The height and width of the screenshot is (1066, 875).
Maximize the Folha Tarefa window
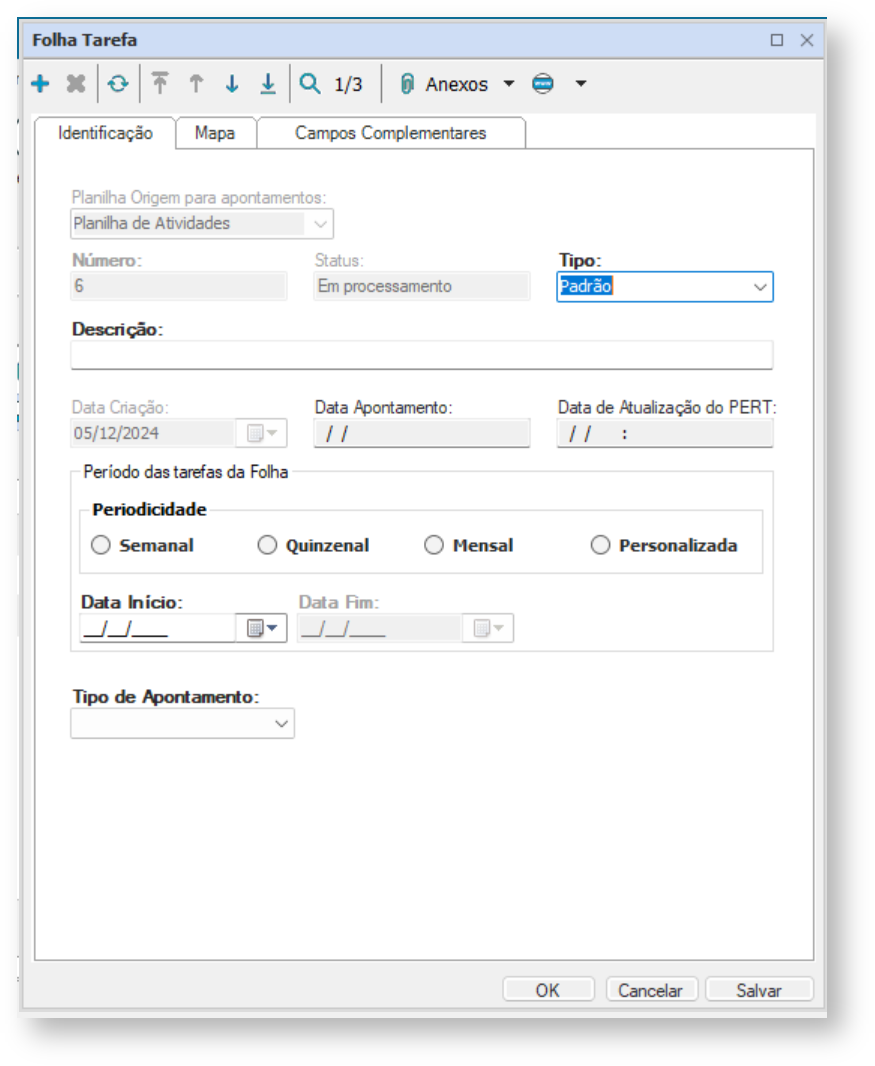(x=776, y=40)
